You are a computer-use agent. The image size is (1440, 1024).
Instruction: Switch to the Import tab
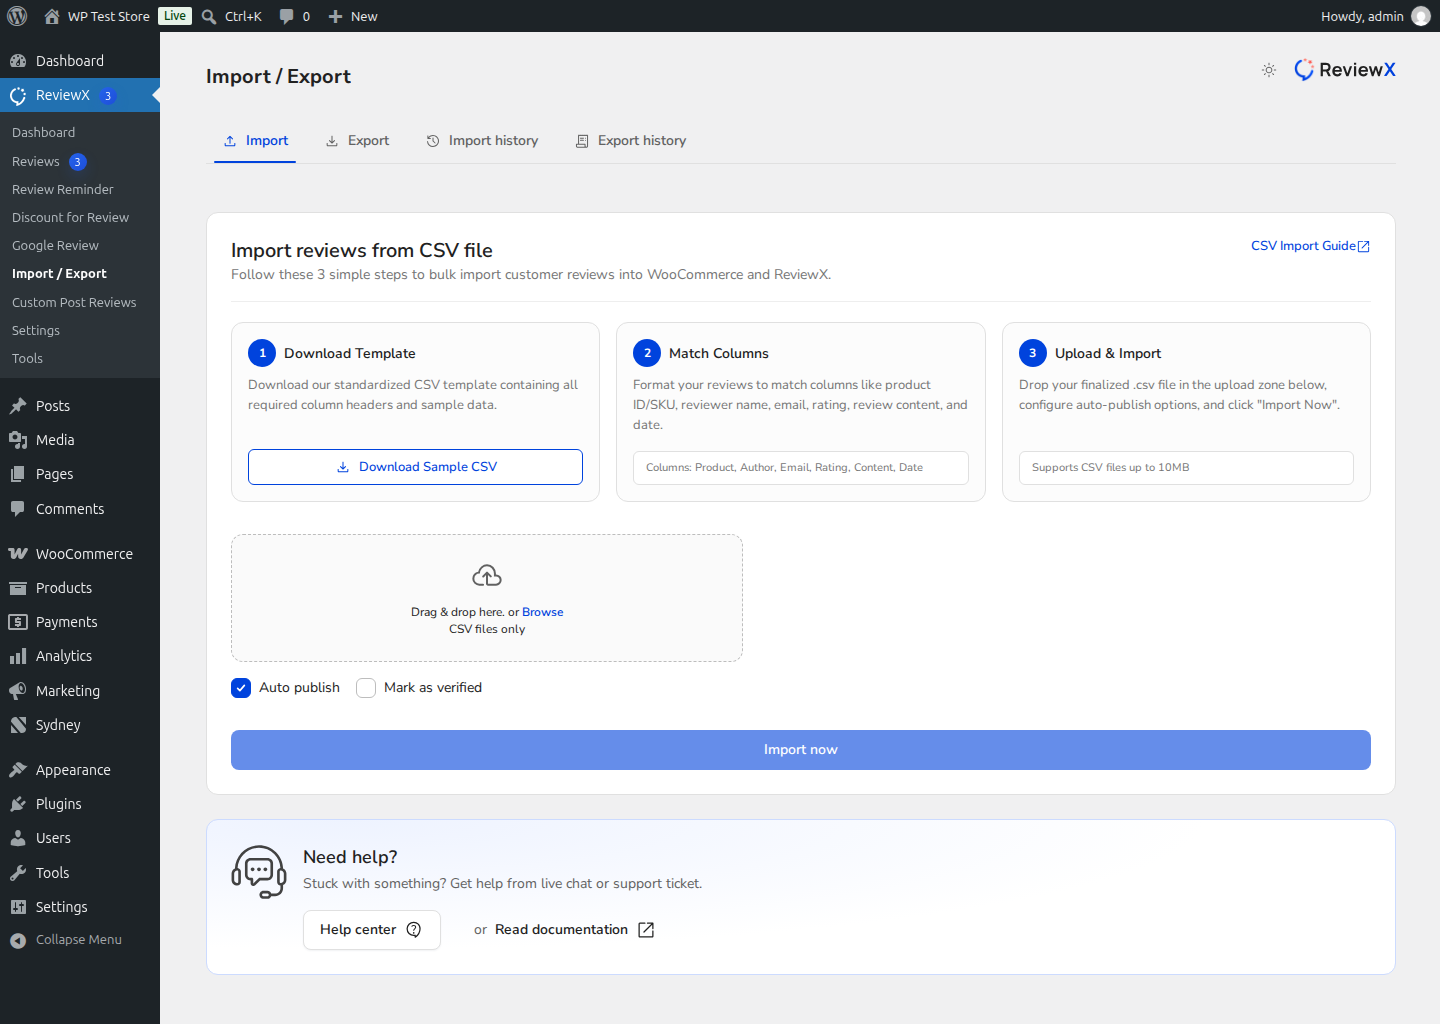tap(255, 141)
